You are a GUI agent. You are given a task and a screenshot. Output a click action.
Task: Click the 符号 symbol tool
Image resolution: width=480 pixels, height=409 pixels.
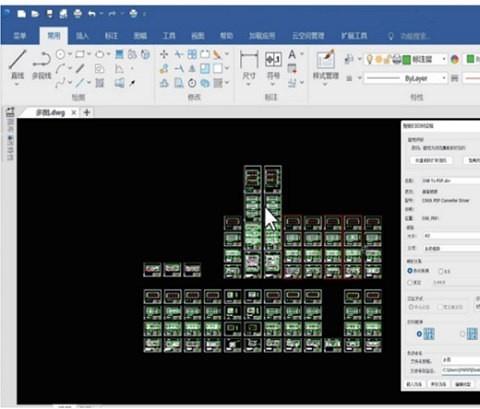point(273,65)
